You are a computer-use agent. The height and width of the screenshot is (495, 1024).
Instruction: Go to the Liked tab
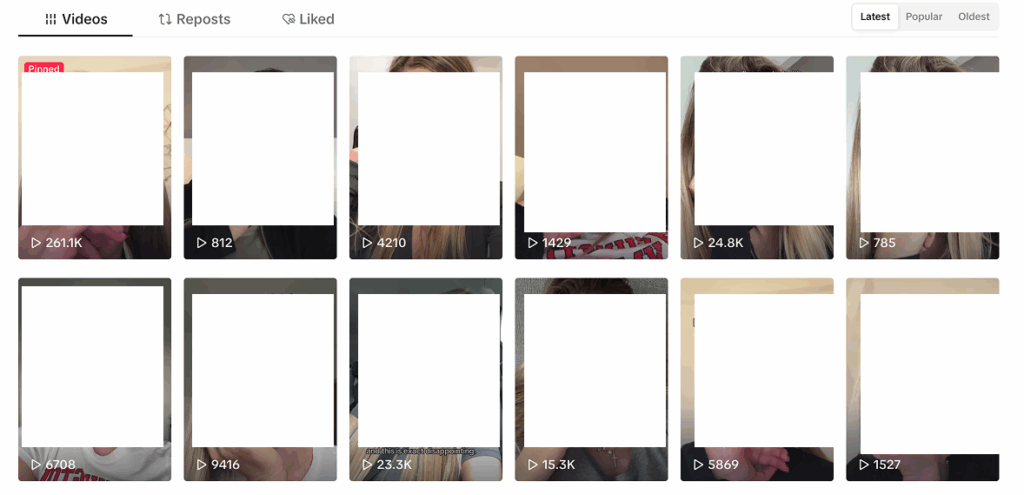point(308,20)
